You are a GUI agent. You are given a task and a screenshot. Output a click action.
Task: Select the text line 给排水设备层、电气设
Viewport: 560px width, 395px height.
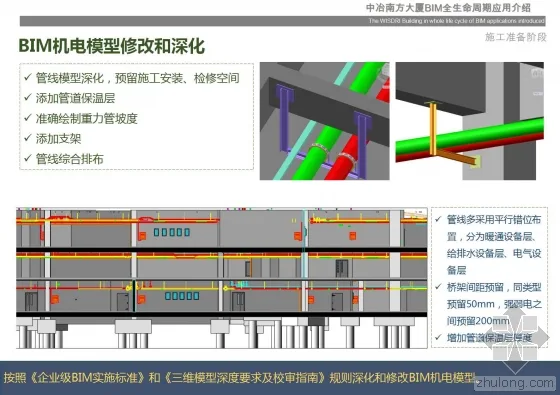point(494,254)
